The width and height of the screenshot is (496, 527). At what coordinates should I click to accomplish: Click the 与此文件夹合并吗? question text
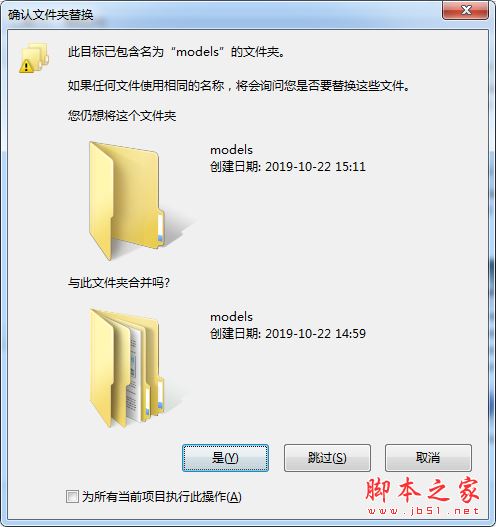coord(119,283)
